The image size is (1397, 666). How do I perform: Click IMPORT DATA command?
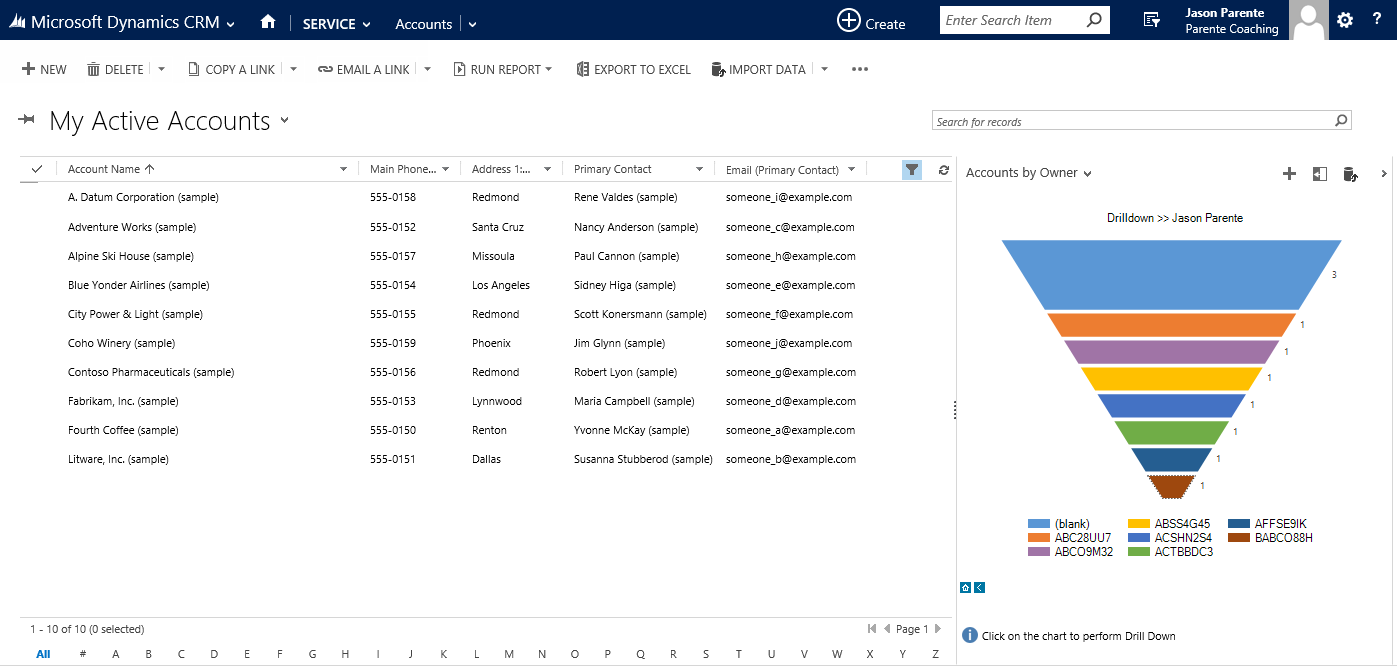coord(758,69)
